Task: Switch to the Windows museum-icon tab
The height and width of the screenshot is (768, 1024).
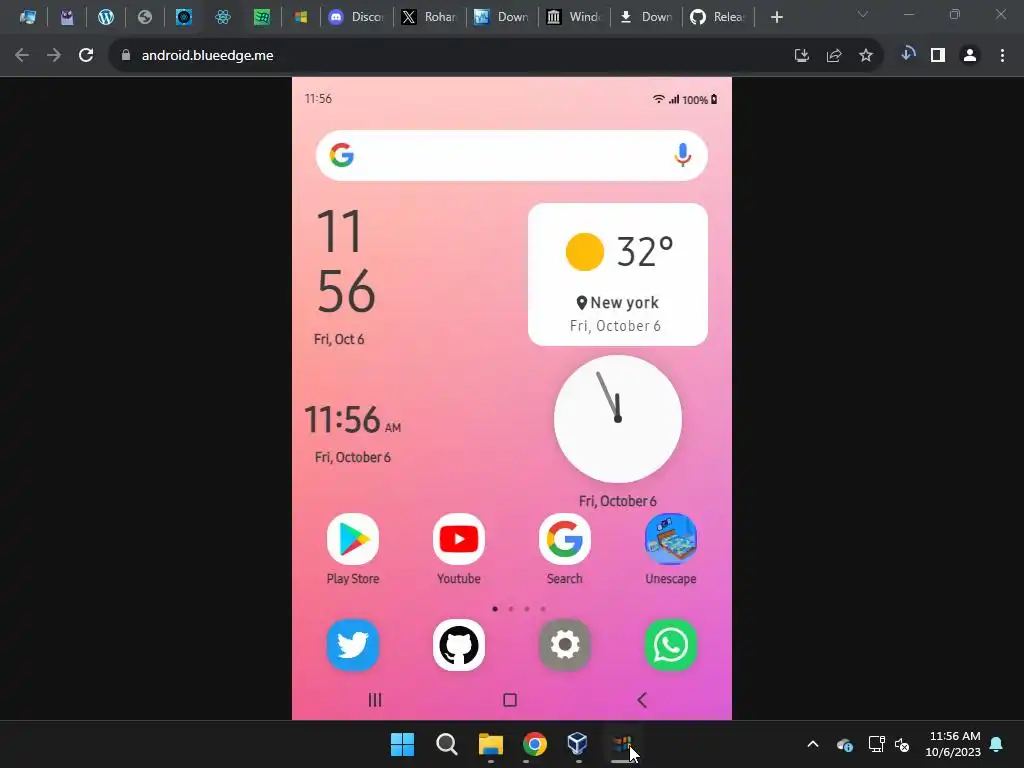Action: [x=574, y=17]
